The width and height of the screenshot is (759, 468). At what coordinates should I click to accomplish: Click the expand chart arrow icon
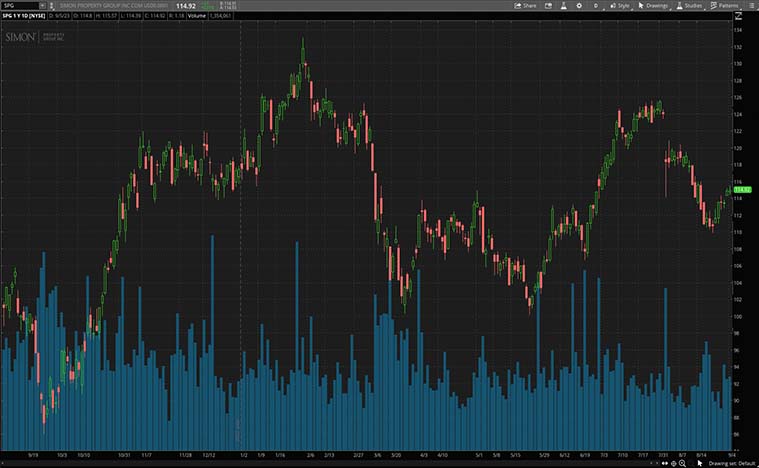739,15
